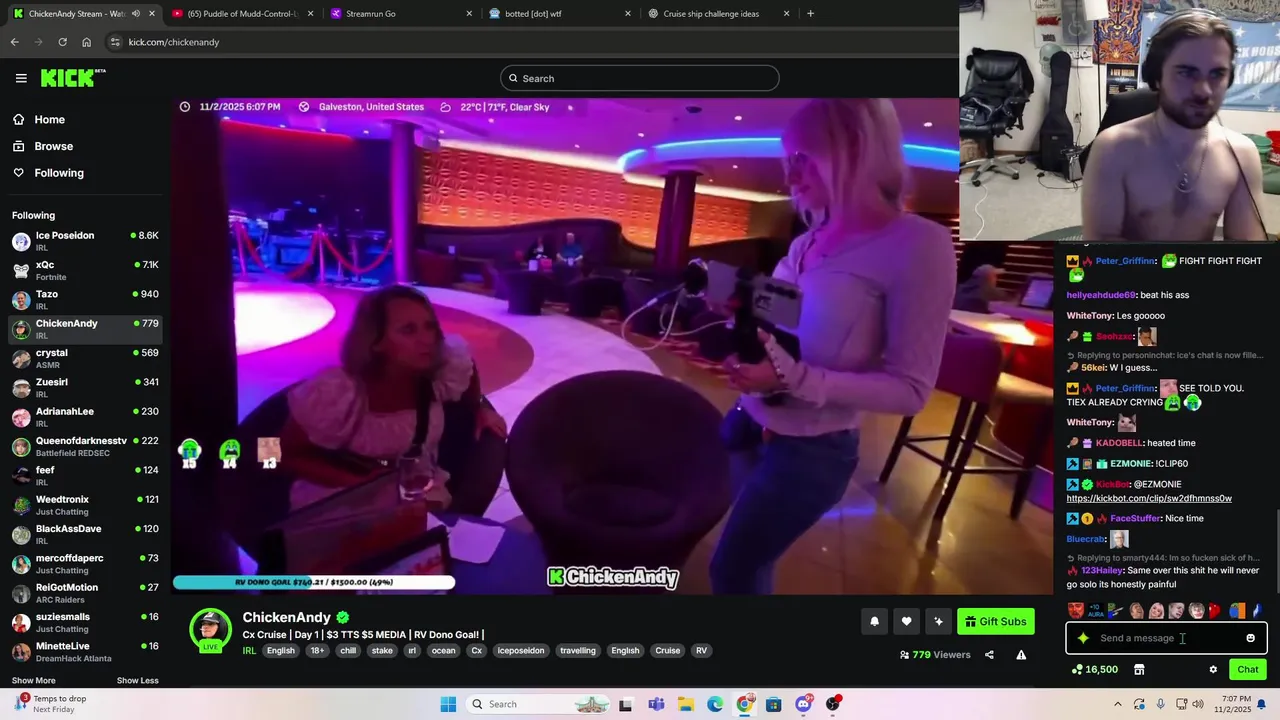Open Tazo channel in Following list

coord(85,300)
